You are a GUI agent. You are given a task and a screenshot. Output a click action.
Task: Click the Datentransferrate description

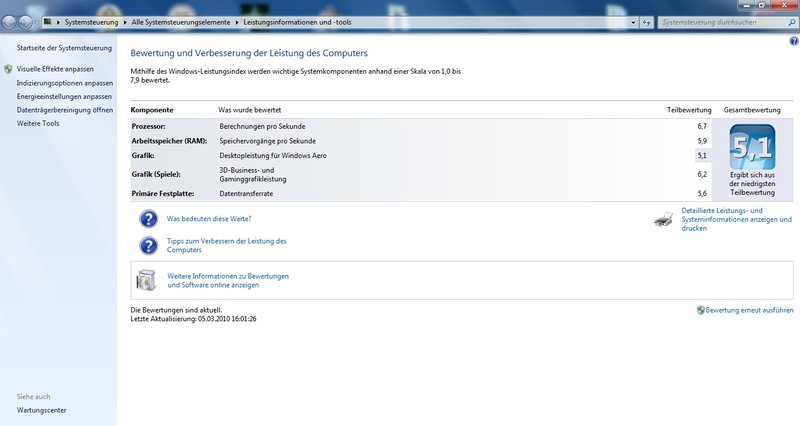[x=246, y=194]
